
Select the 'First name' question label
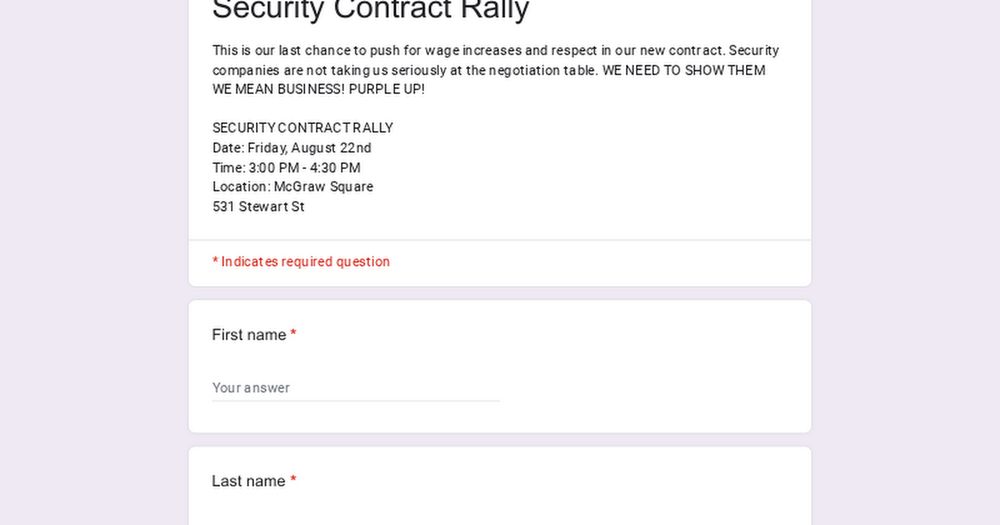click(249, 335)
